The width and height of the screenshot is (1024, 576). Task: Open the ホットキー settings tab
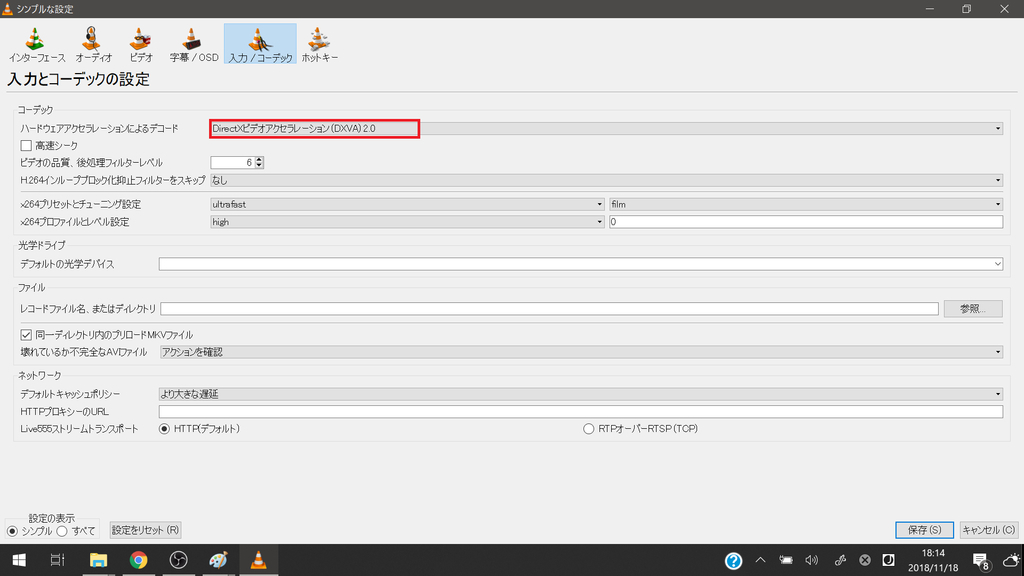coord(319,44)
